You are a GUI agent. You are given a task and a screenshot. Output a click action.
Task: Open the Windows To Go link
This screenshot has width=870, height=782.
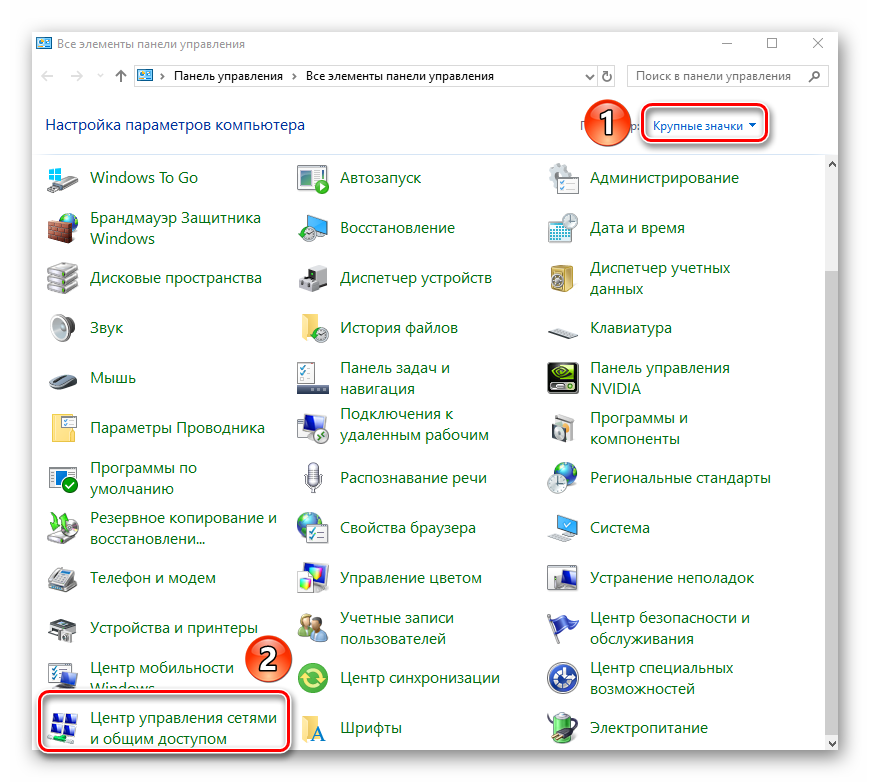(144, 178)
